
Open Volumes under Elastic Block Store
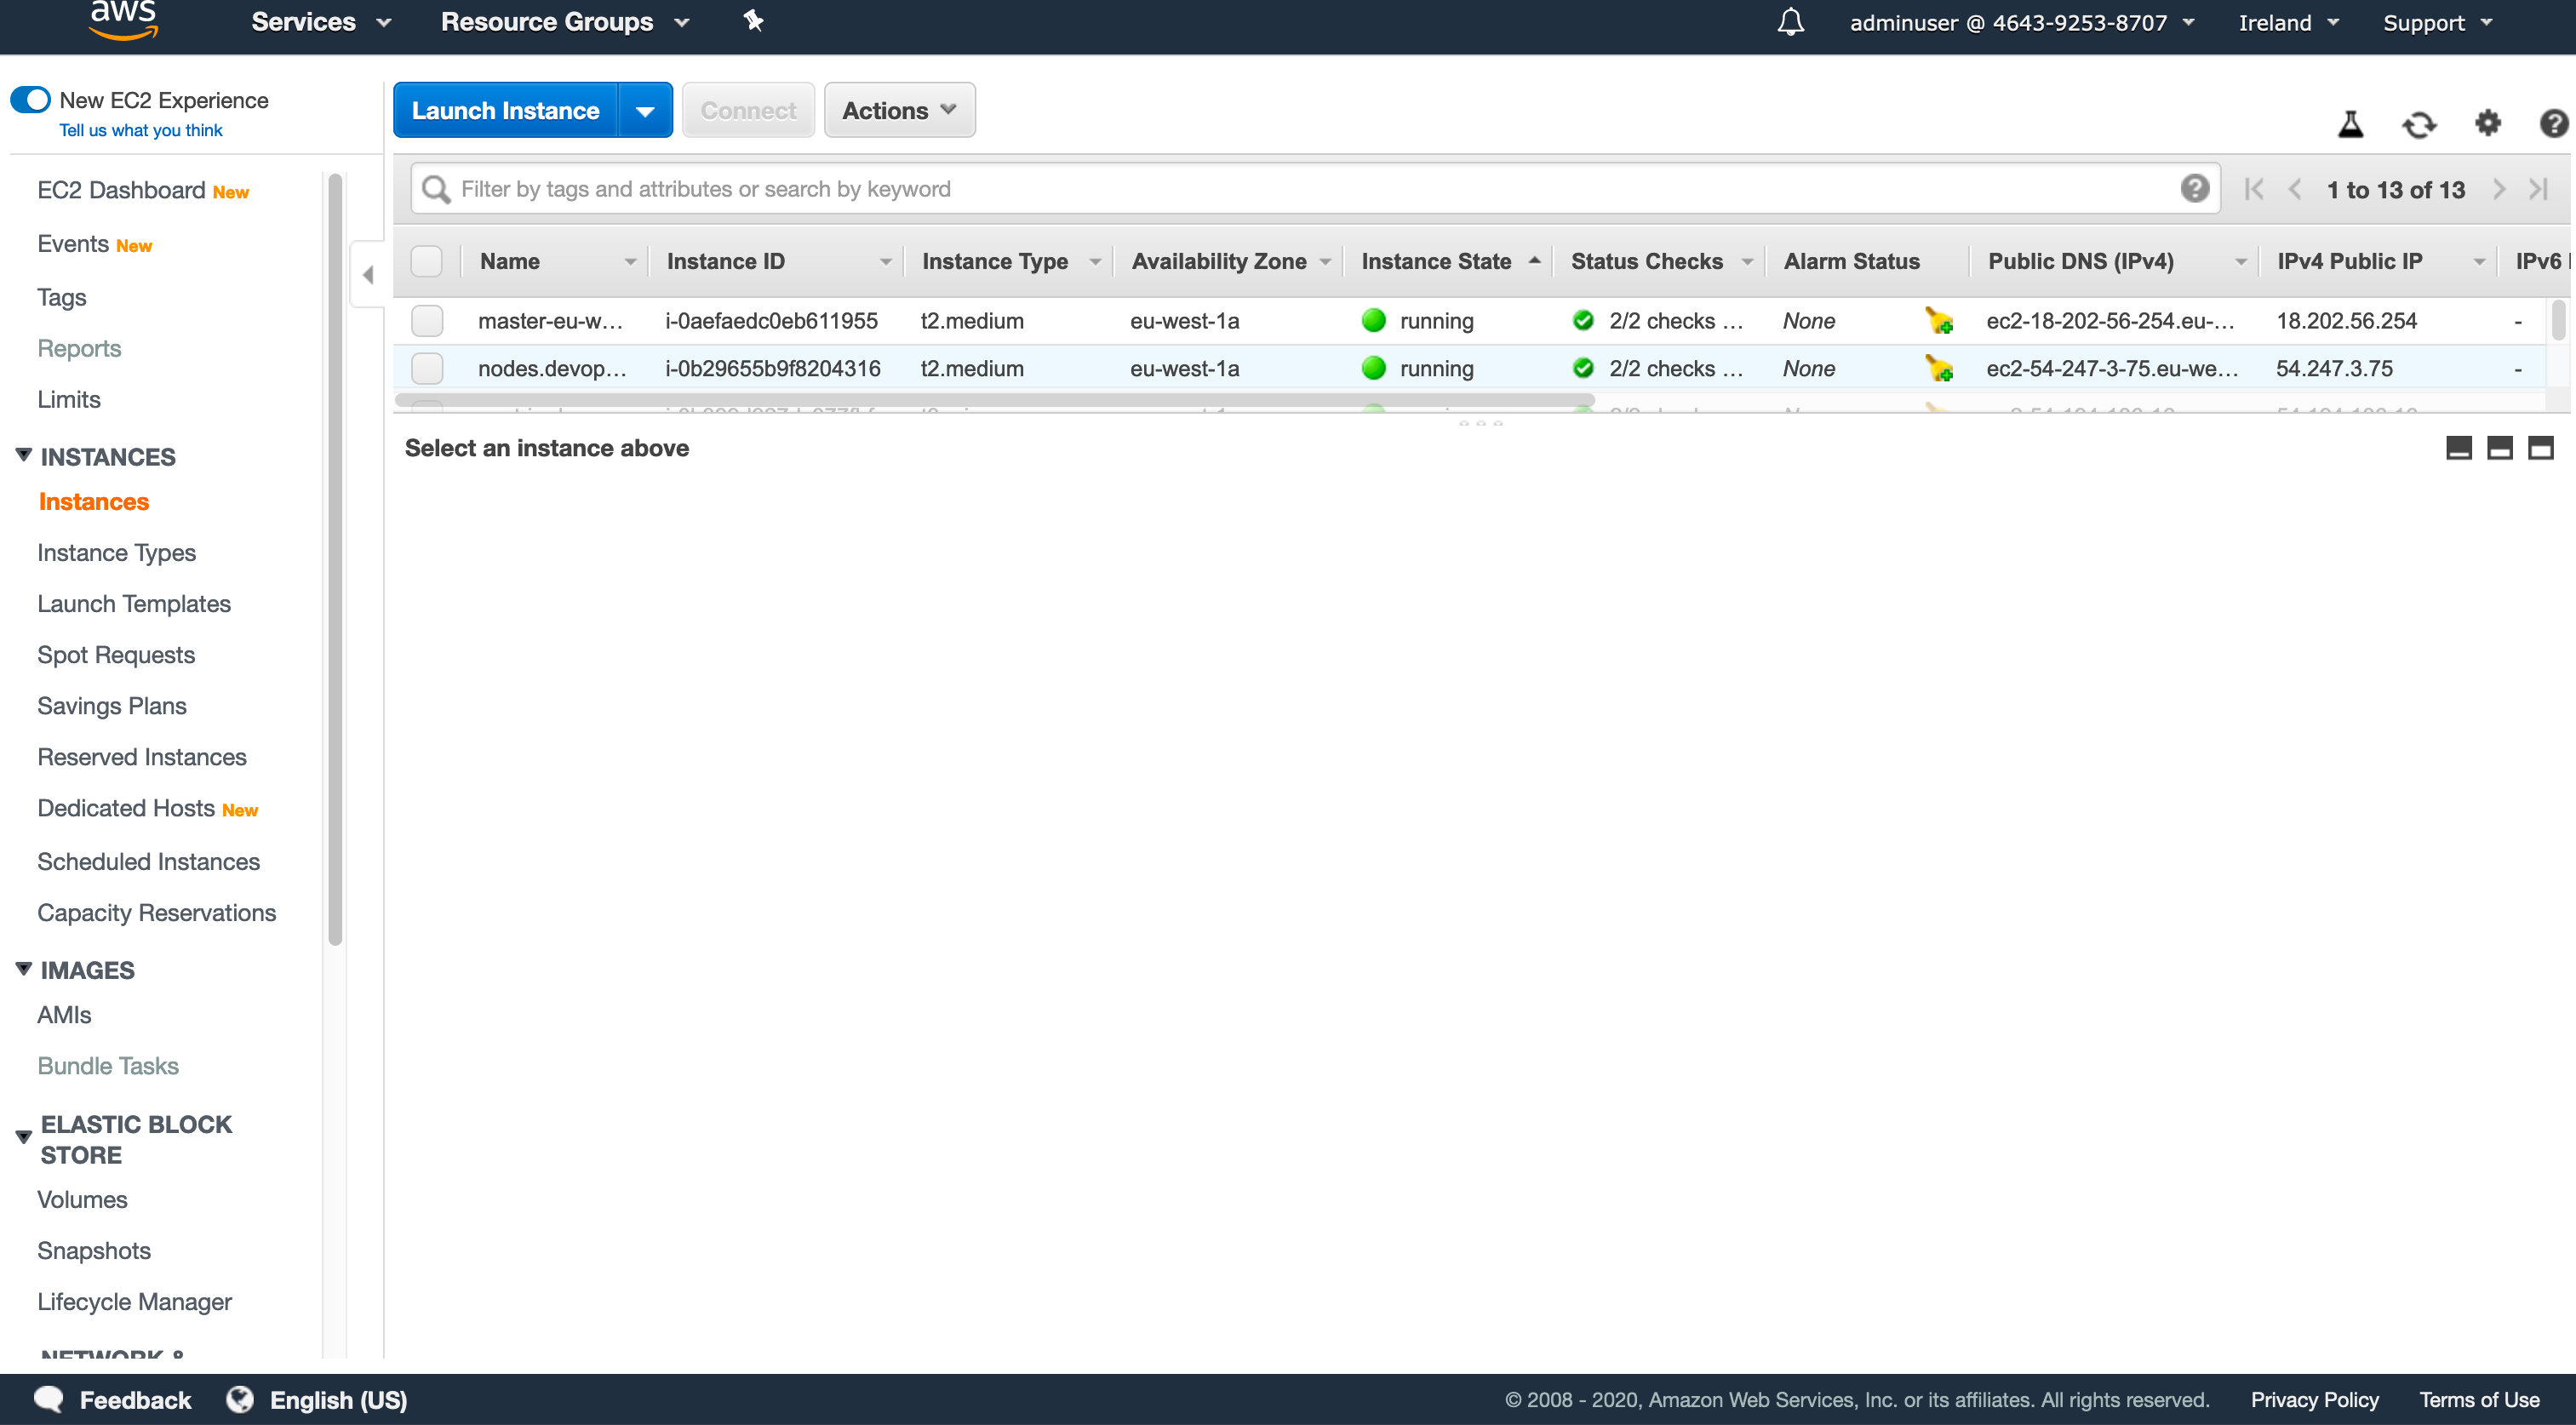[82, 1199]
